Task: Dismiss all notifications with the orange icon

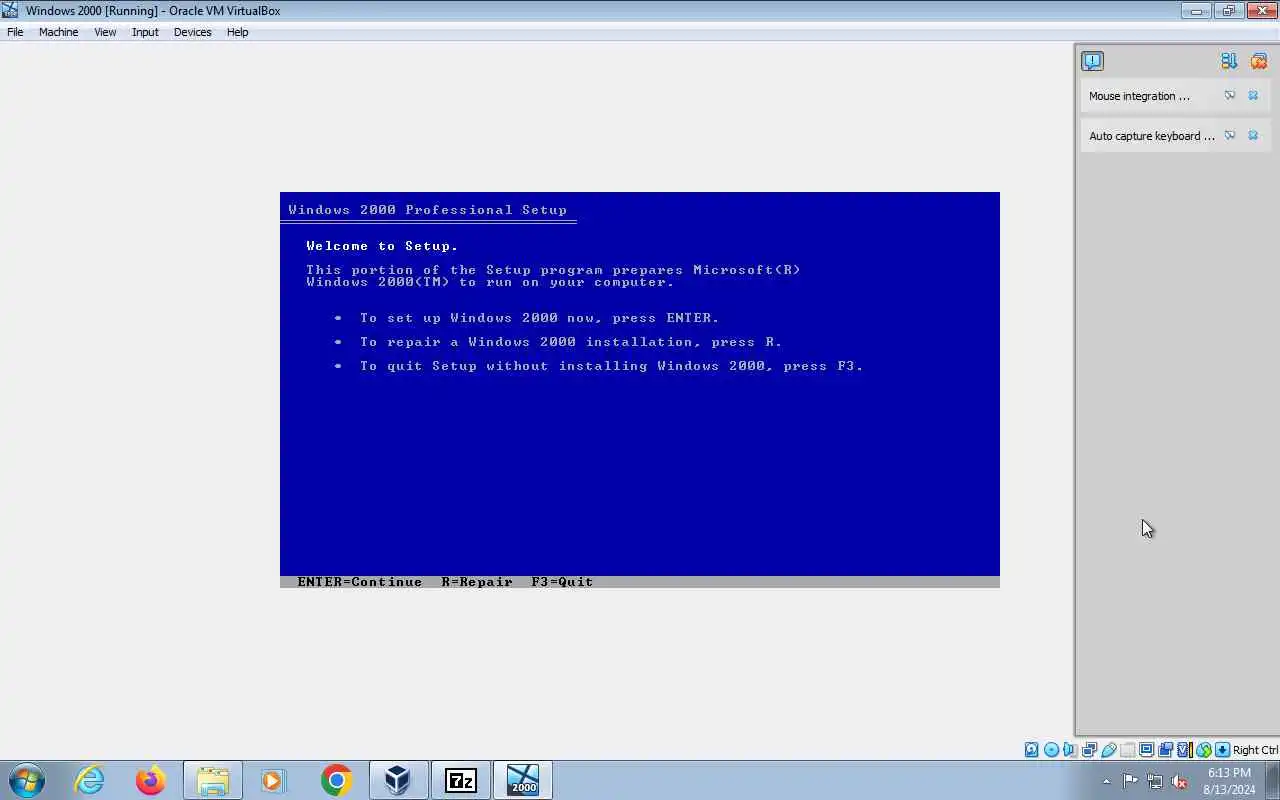Action: [1259, 61]
